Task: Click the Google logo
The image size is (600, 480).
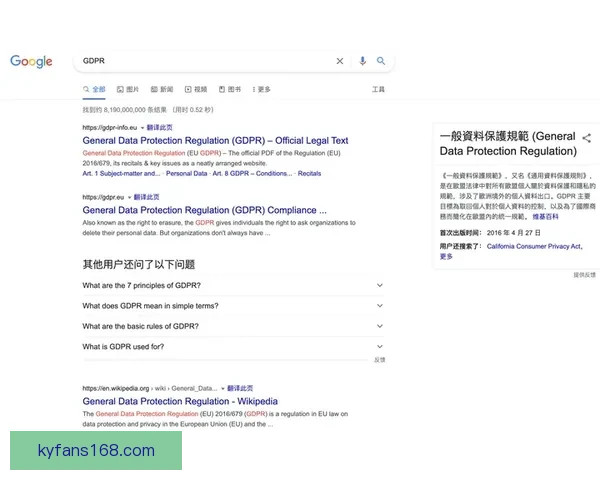Action: 31,61
